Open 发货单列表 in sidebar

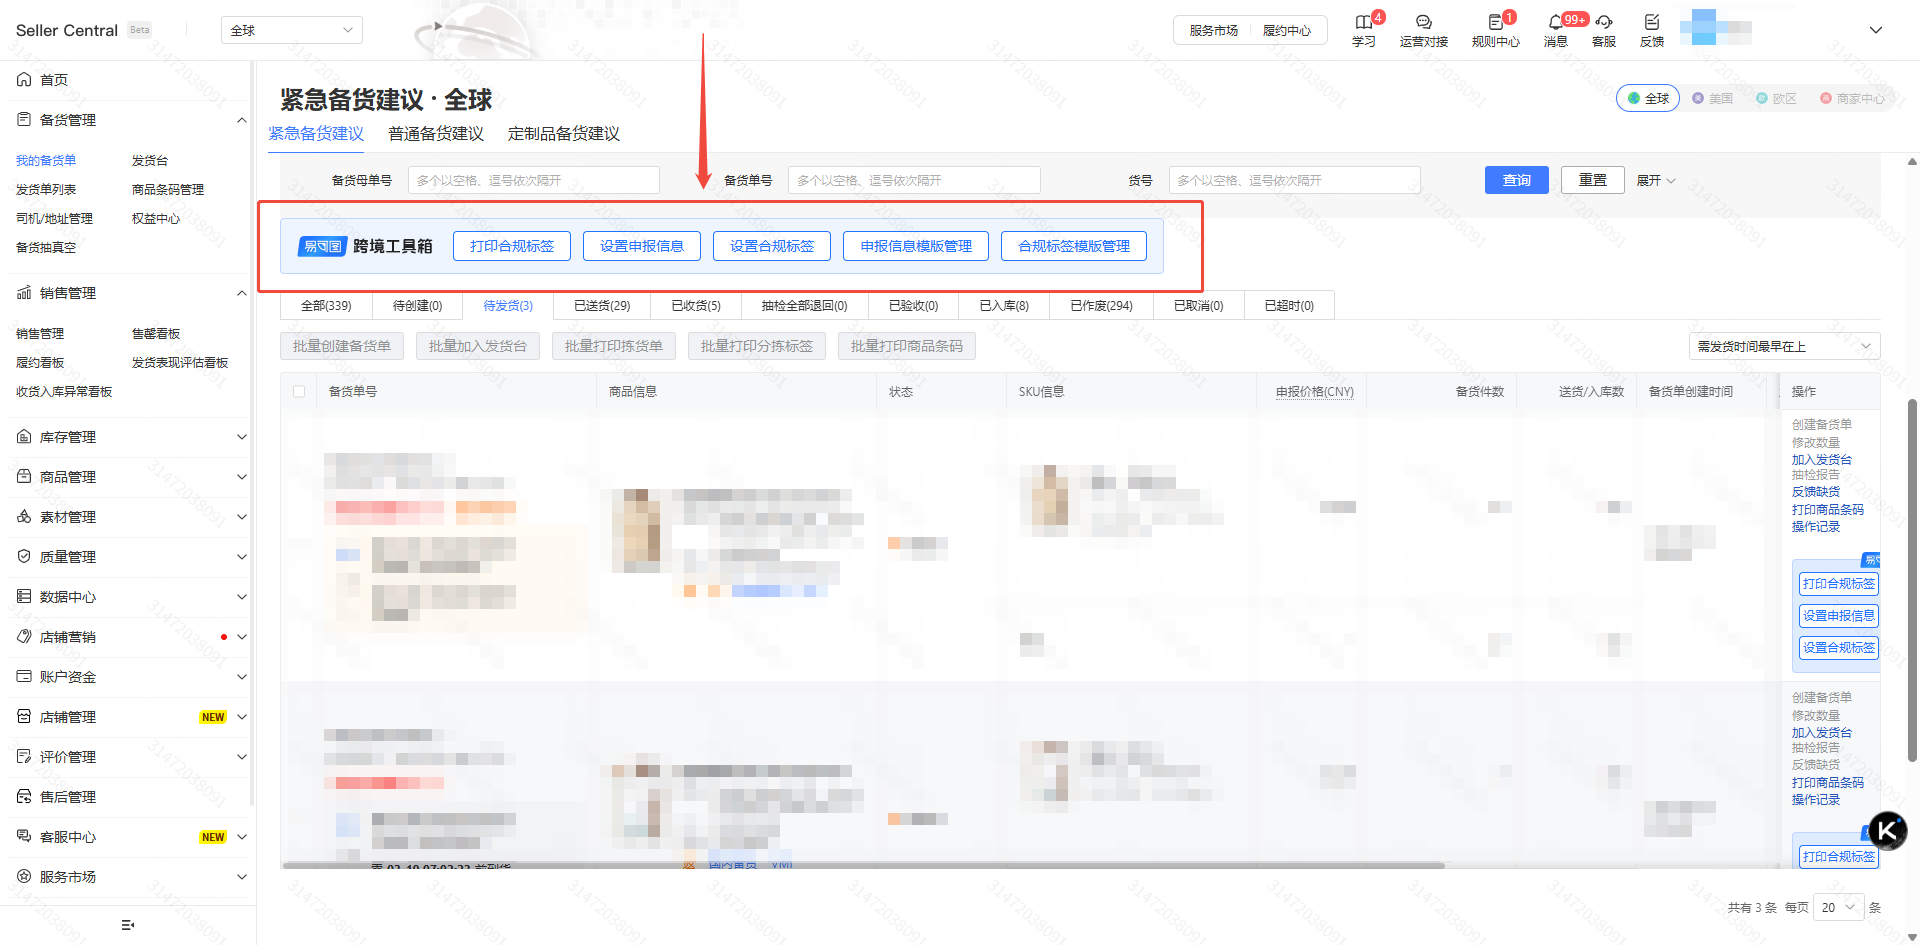click(x=46, y=189)
